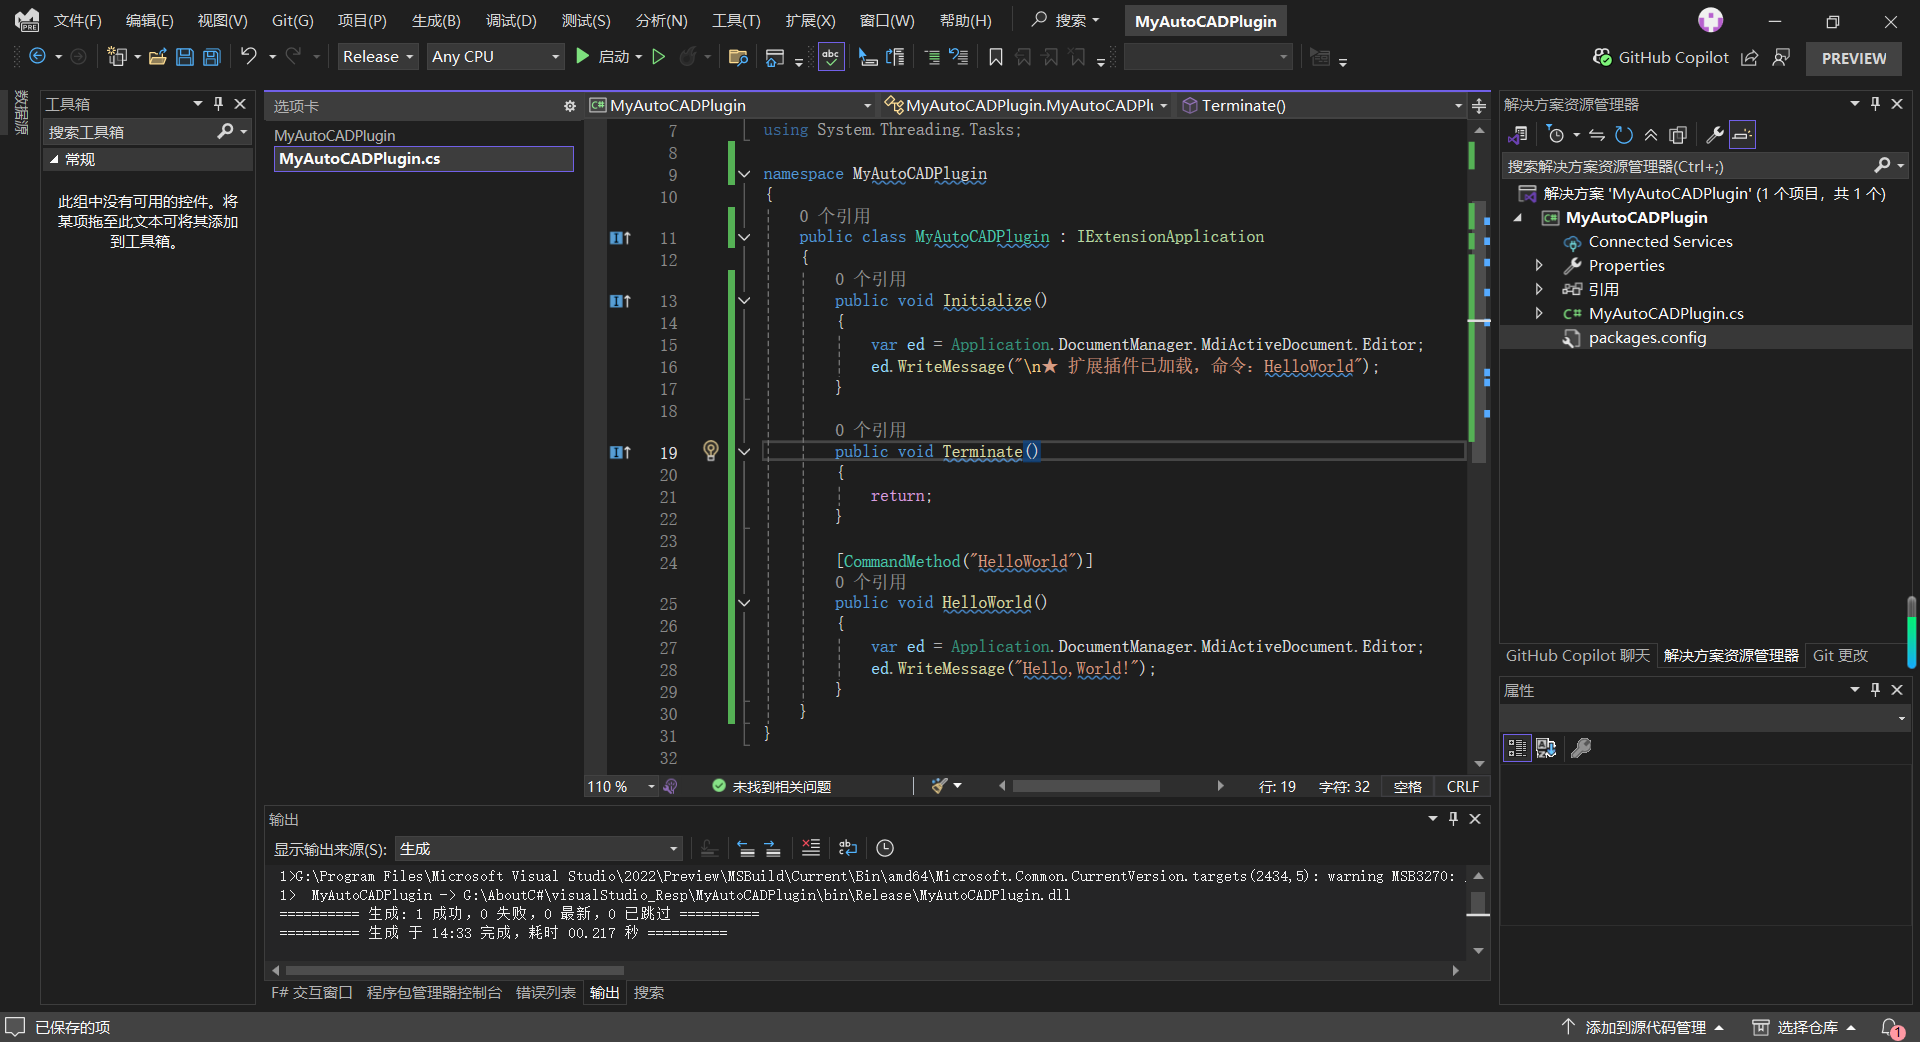Click the GitHub Copilot button
Screen dimensions: 1920x1042
click(x=1661, y=58)
